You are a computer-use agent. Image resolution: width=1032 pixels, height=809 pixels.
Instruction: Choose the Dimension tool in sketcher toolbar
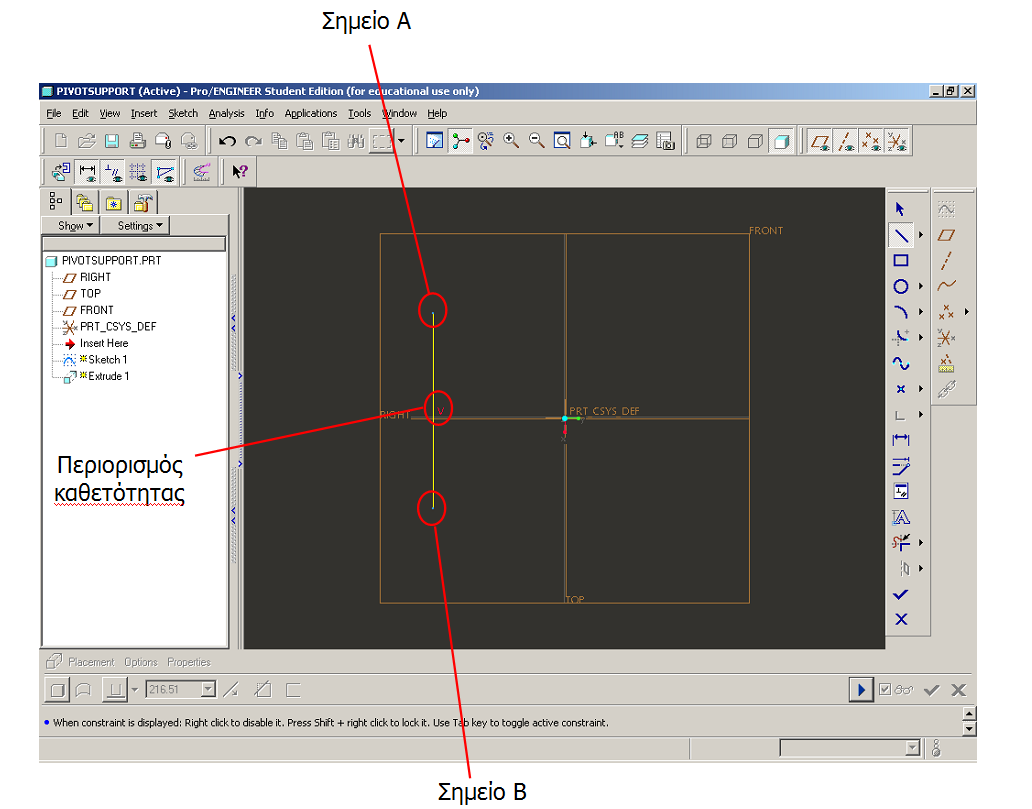click(901, 440)
